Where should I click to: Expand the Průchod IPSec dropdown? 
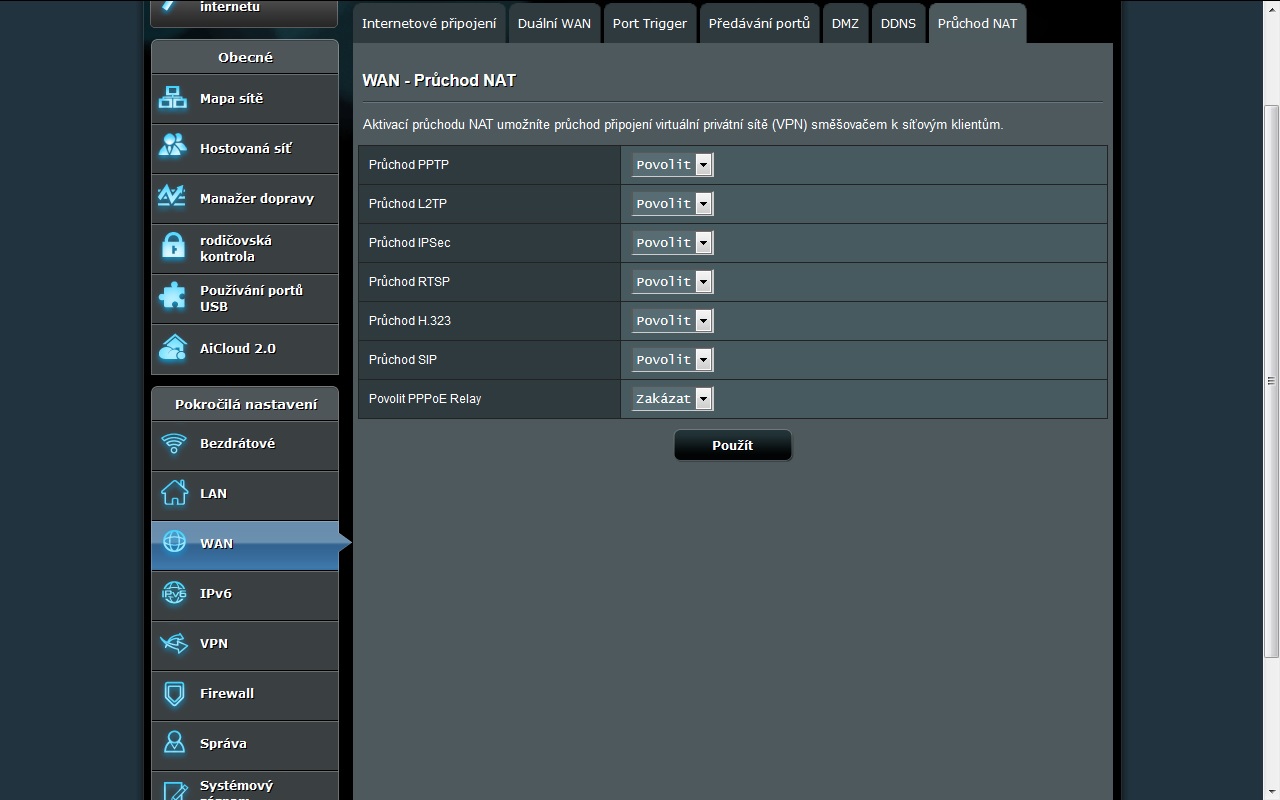[x=672, y=243]
